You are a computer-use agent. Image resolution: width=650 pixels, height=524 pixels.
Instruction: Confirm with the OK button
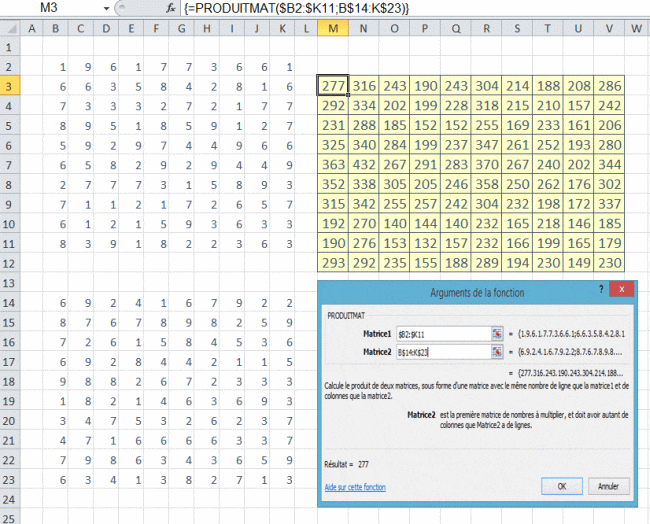[x=562, y=486]
